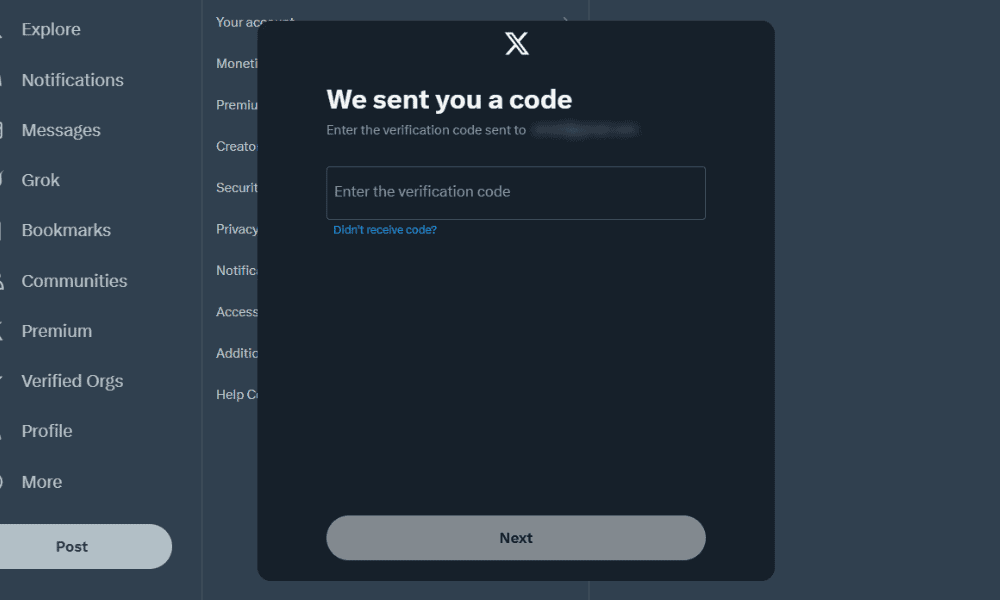Select the Privacy settings entry
The width and height of the screenshot is (1000, 600).
237,229
